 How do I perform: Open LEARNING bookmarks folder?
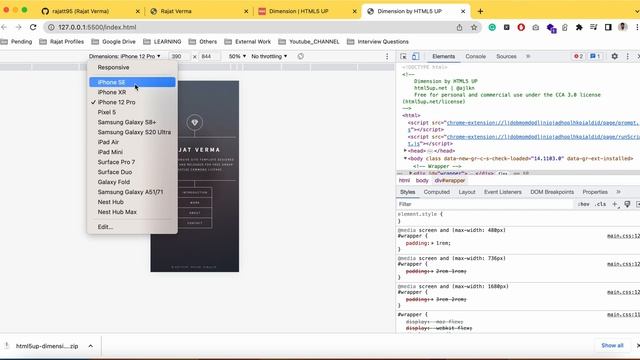162,42
